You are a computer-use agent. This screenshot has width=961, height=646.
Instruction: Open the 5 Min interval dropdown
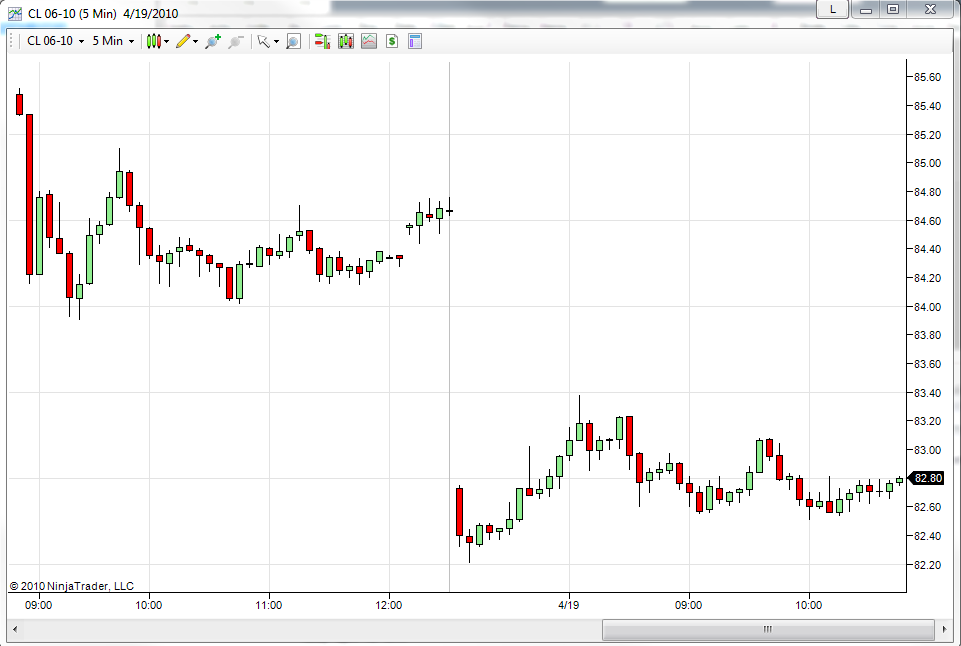[113, 41]
